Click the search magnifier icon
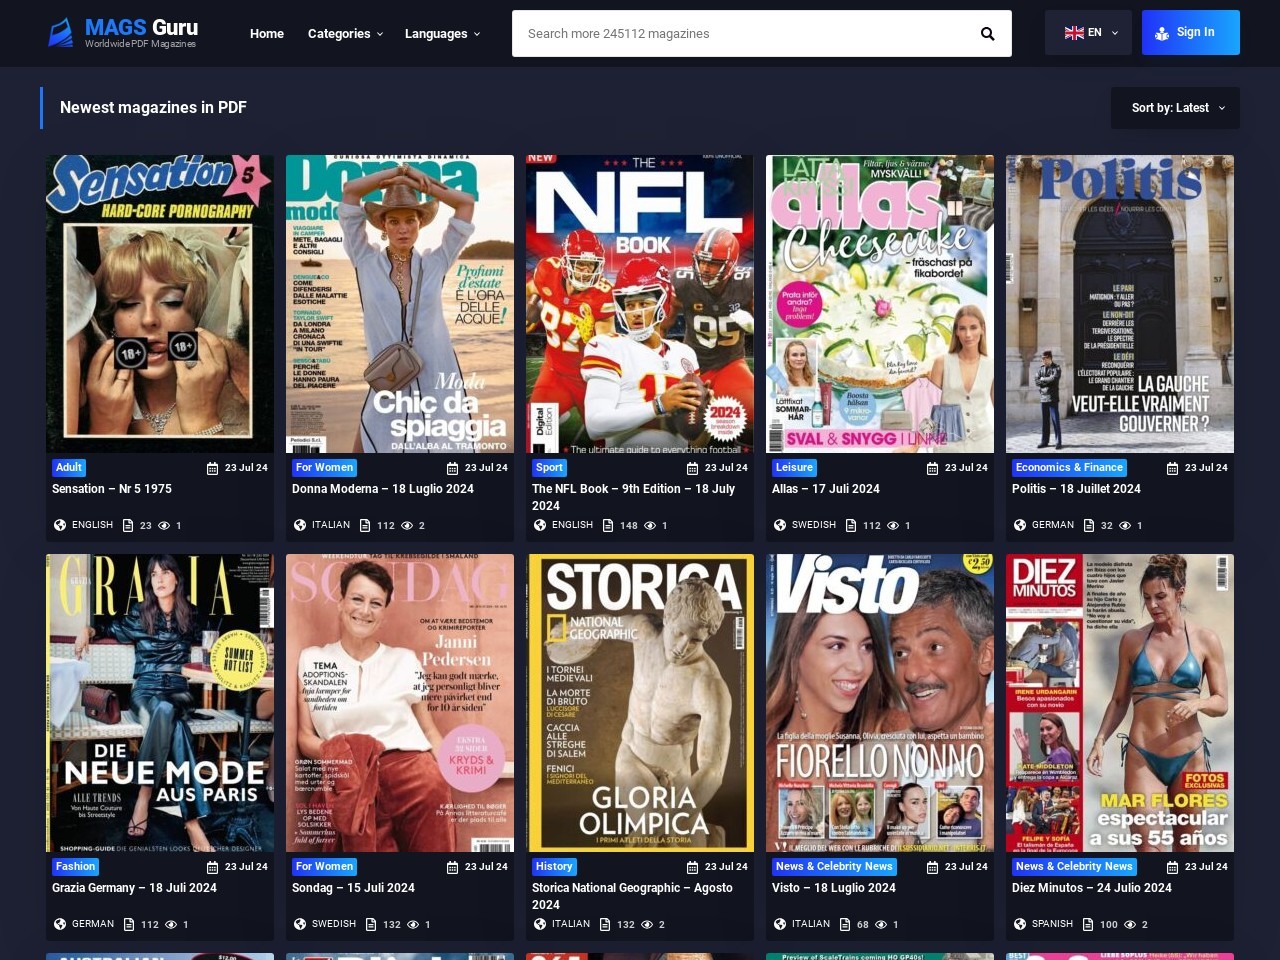This screenshot has height=960, width=1280. click(987, 34)
